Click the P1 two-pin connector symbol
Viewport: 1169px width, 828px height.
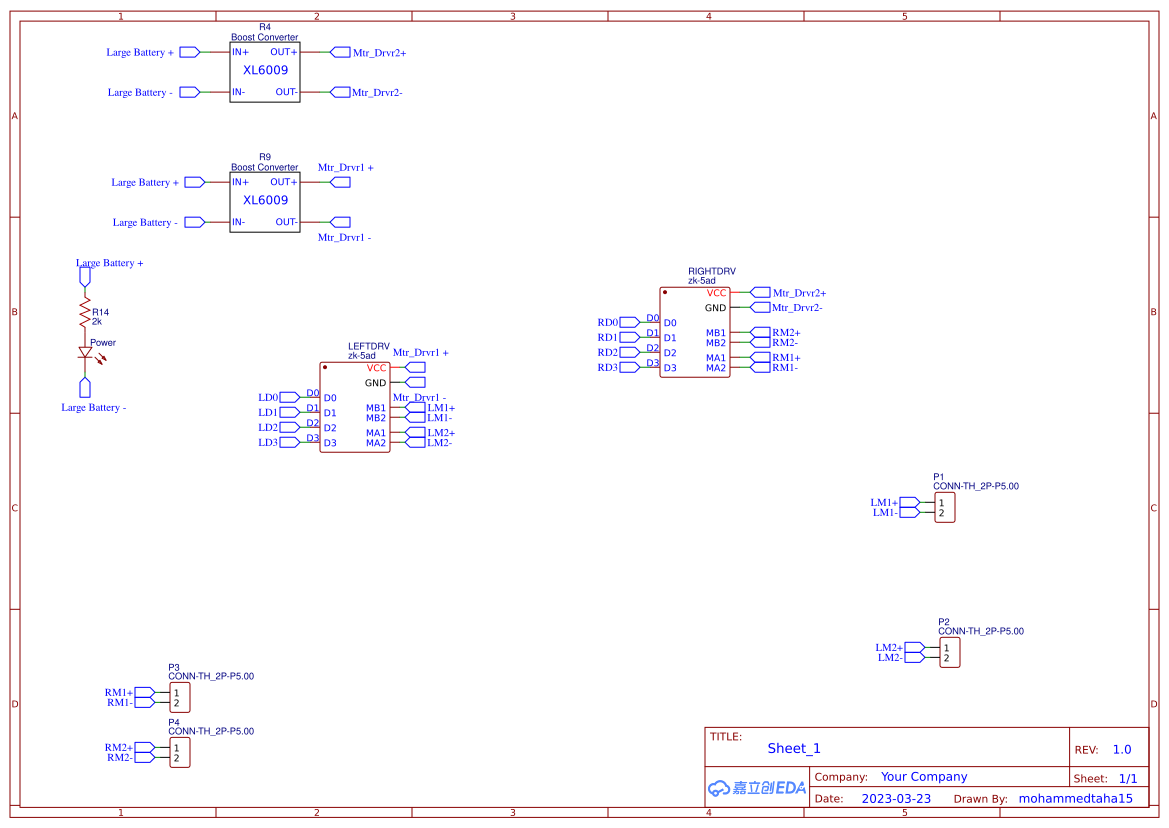(945, 508)
